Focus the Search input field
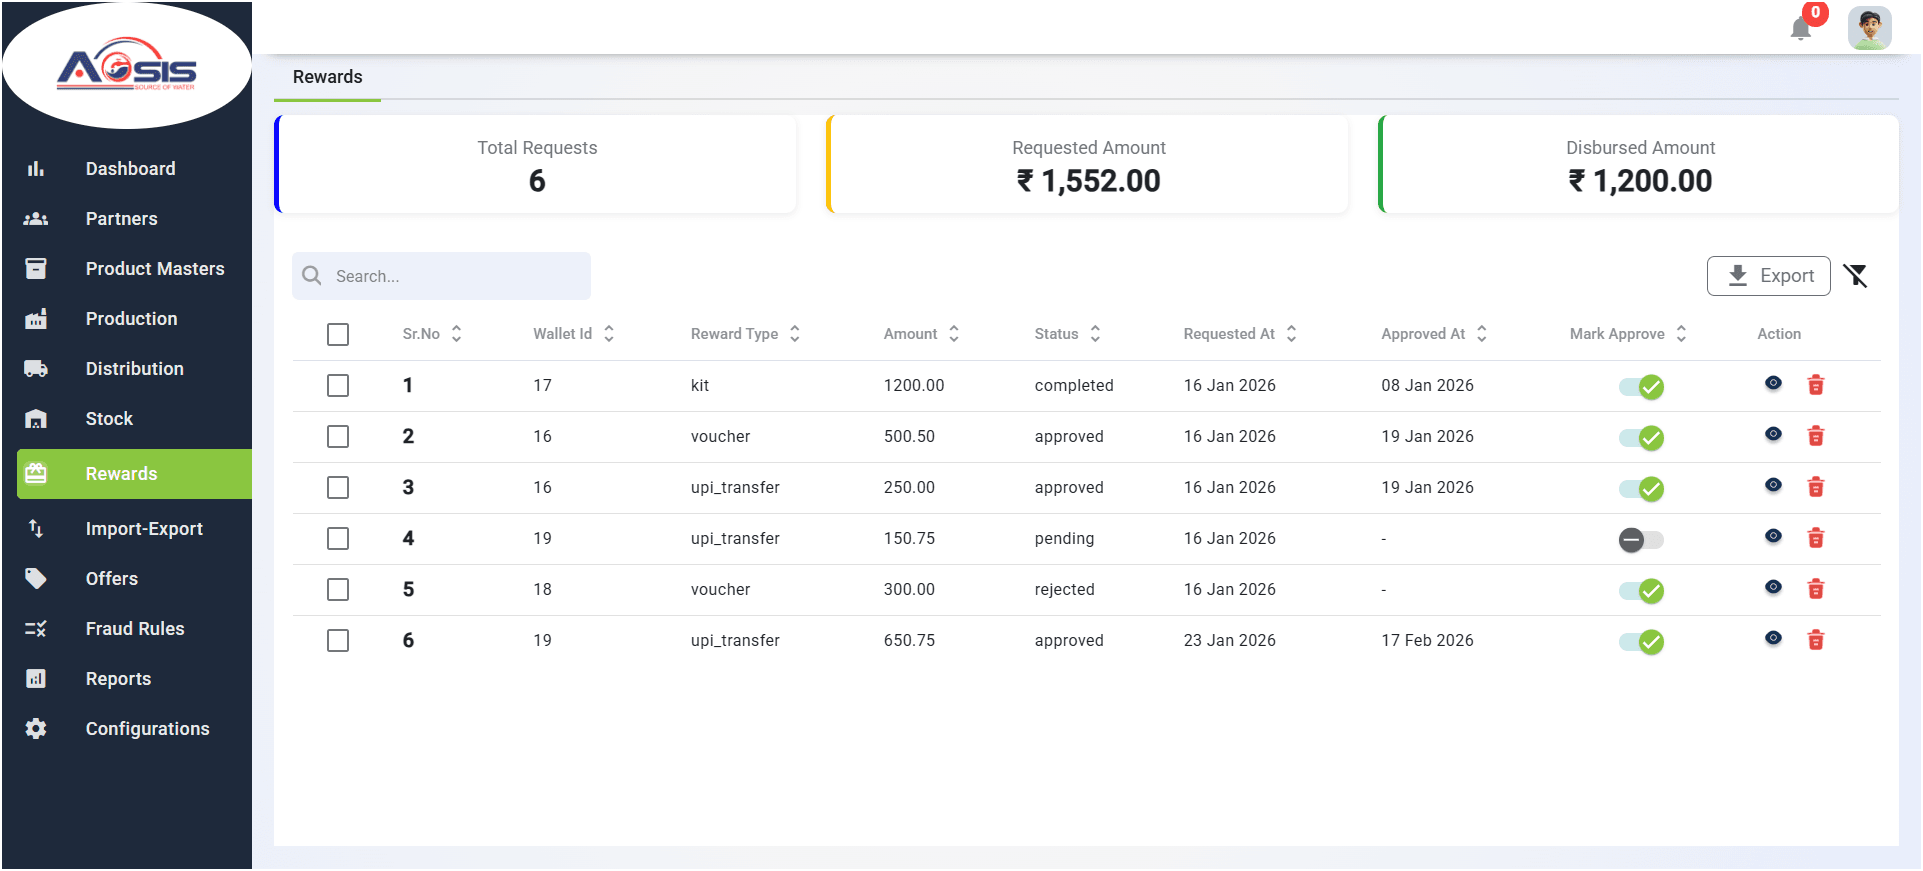This screenshot has height=871, width=1923. [x=441, y=276]
